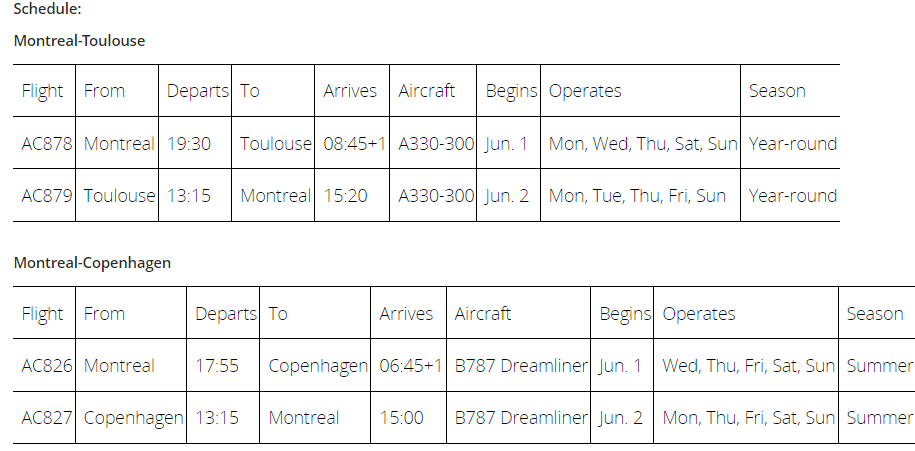The image size is (915, 451).
Task: Click the Year-round cell in the AC879 row
Action: coord(792,195)
